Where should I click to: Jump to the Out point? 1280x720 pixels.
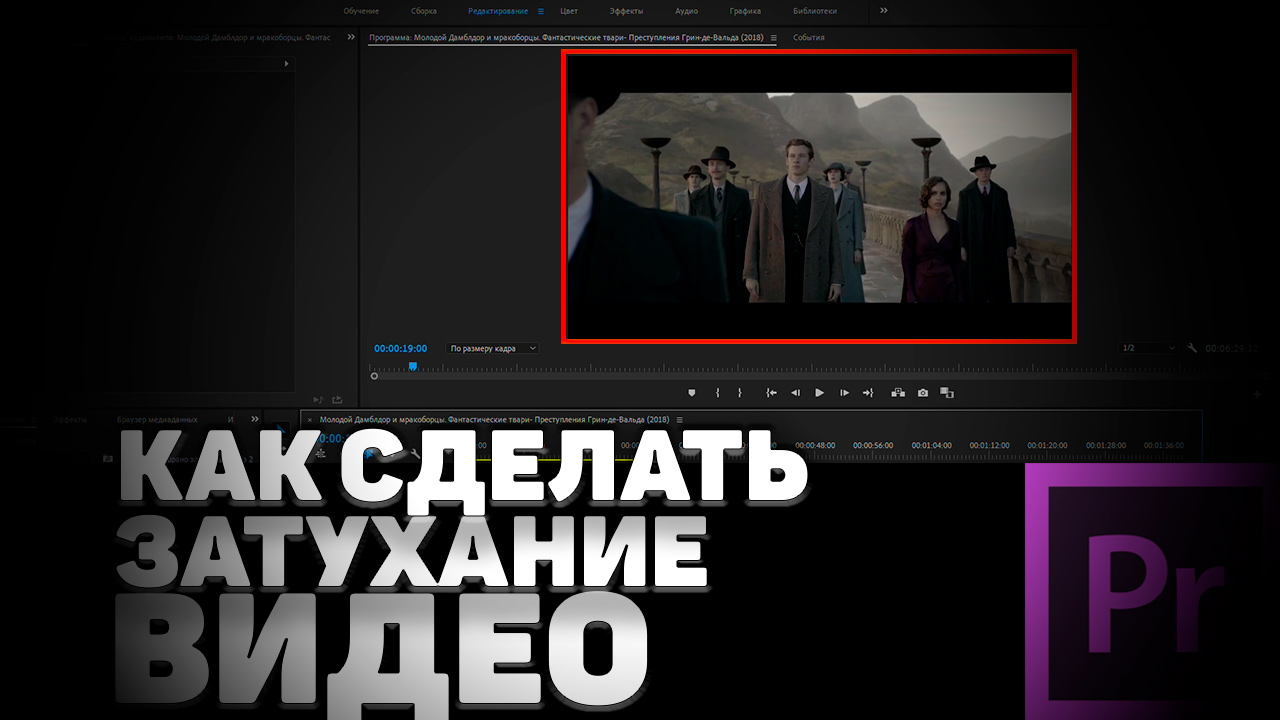tap(868, 393)
